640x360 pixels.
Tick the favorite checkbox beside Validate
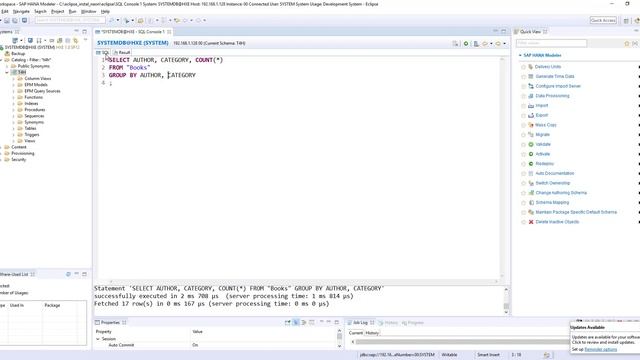523,145
